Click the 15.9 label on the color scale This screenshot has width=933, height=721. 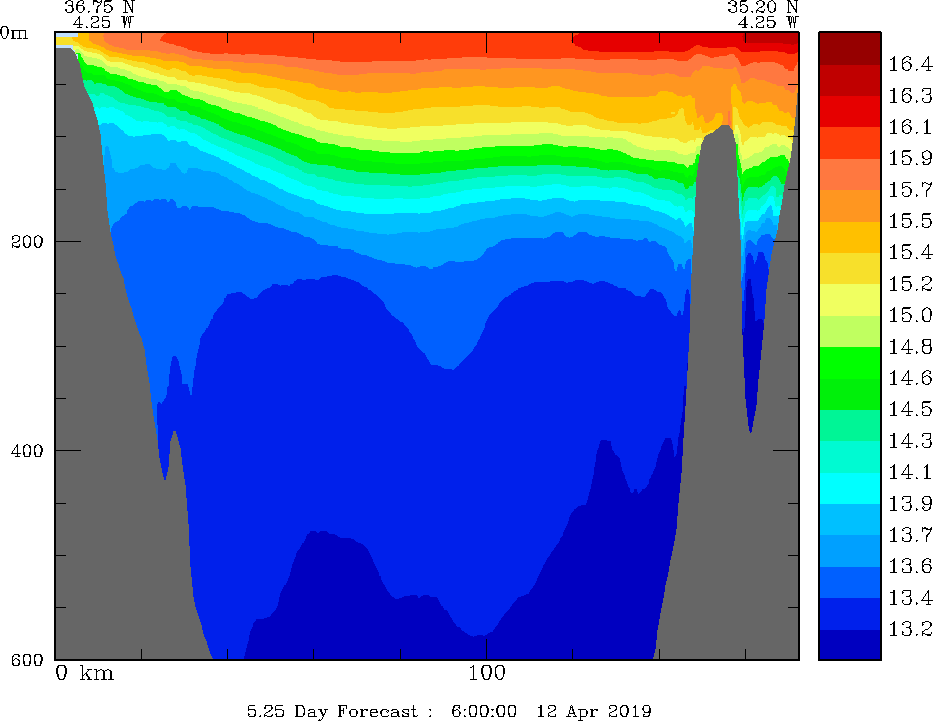(x=910, y=158)
